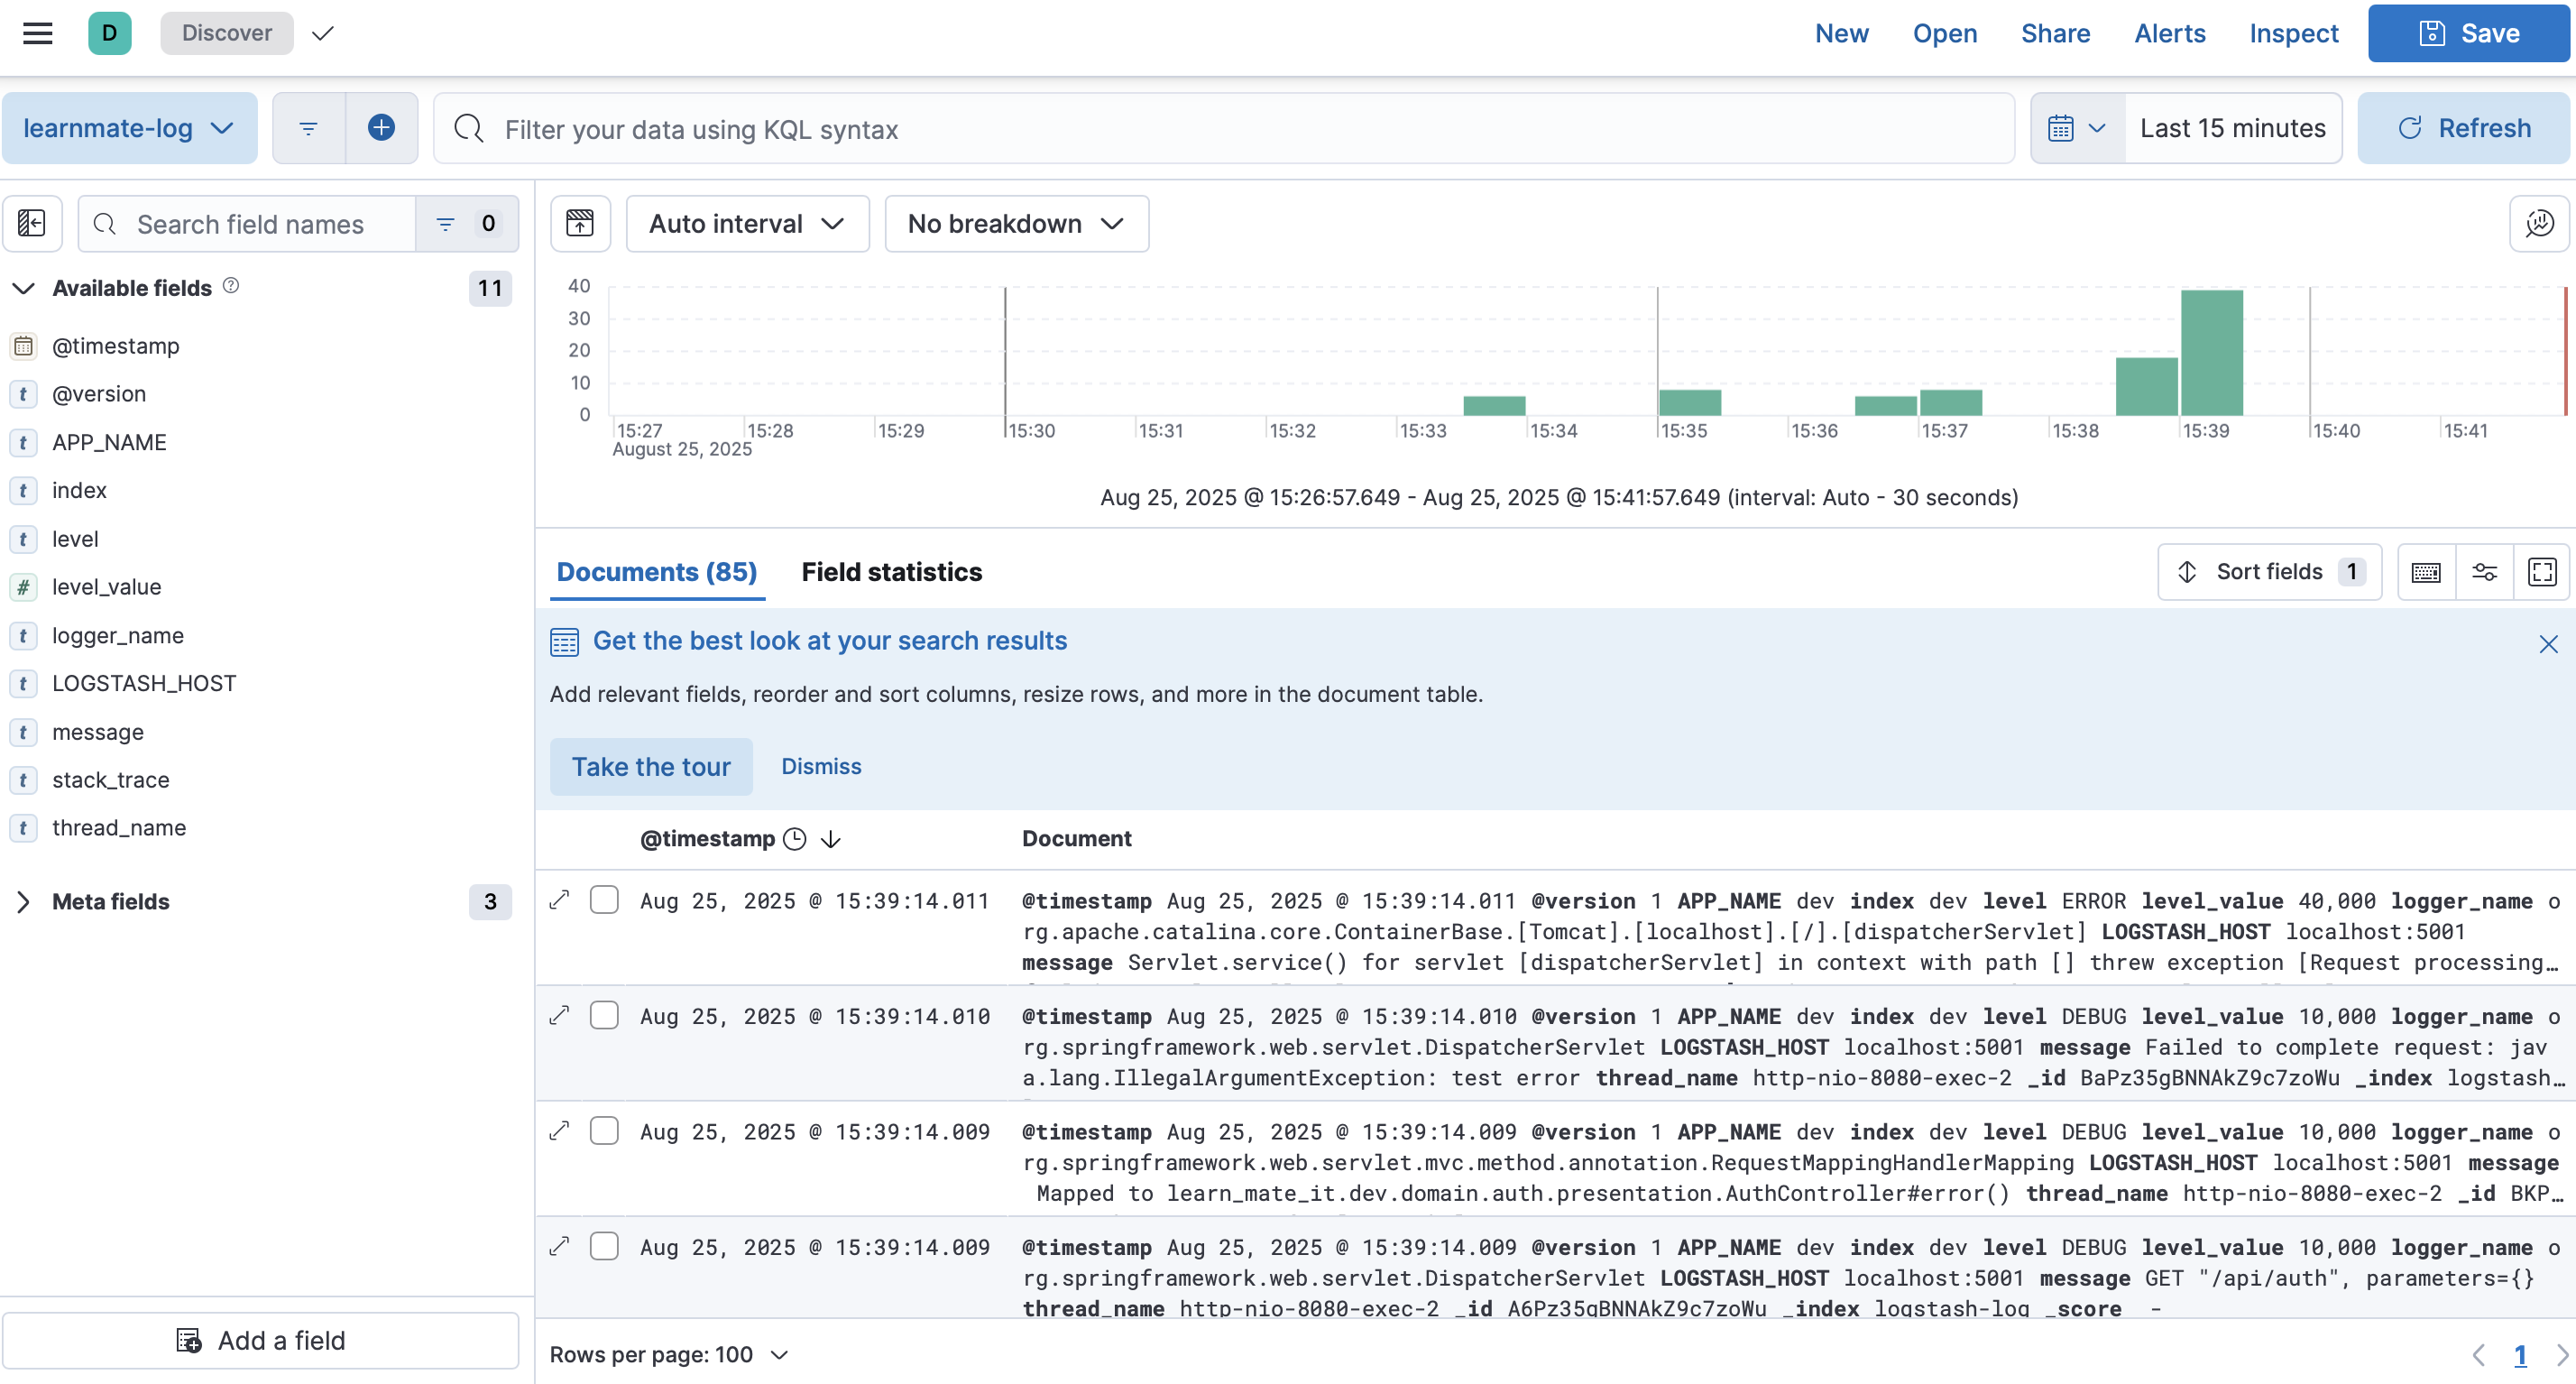Open the hamburger navigation menu
This screenshot has width=2576, height=1384.
point(37,33)
